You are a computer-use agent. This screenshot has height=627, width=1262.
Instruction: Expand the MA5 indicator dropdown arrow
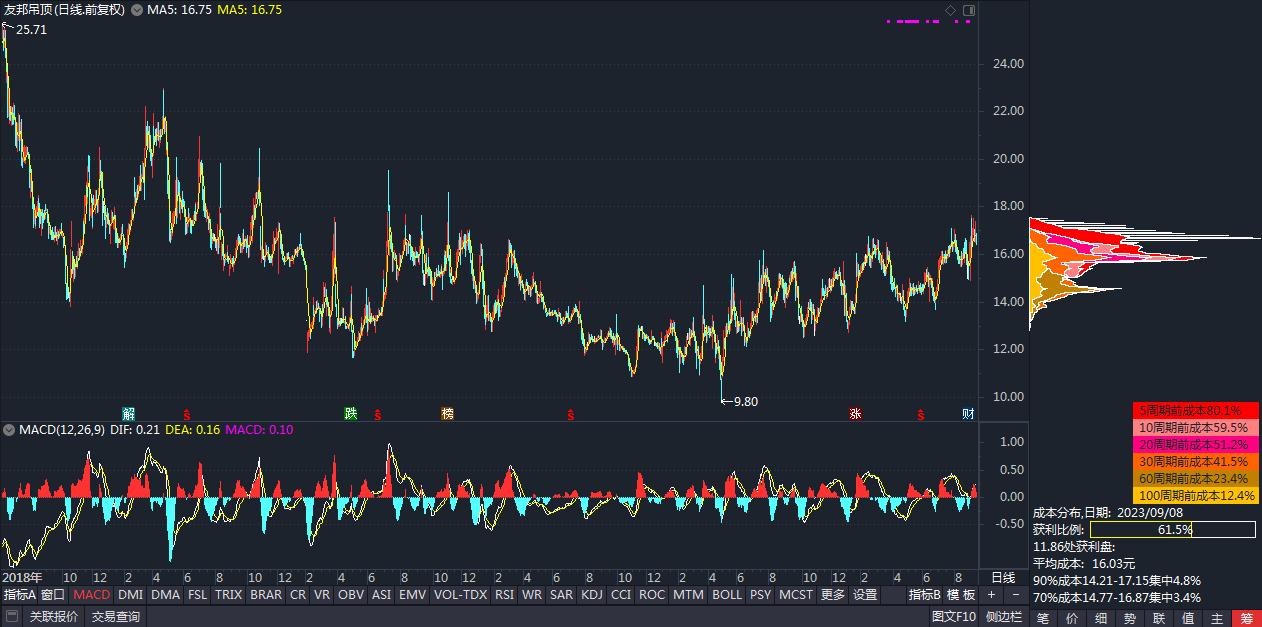(x=136, y=10)
